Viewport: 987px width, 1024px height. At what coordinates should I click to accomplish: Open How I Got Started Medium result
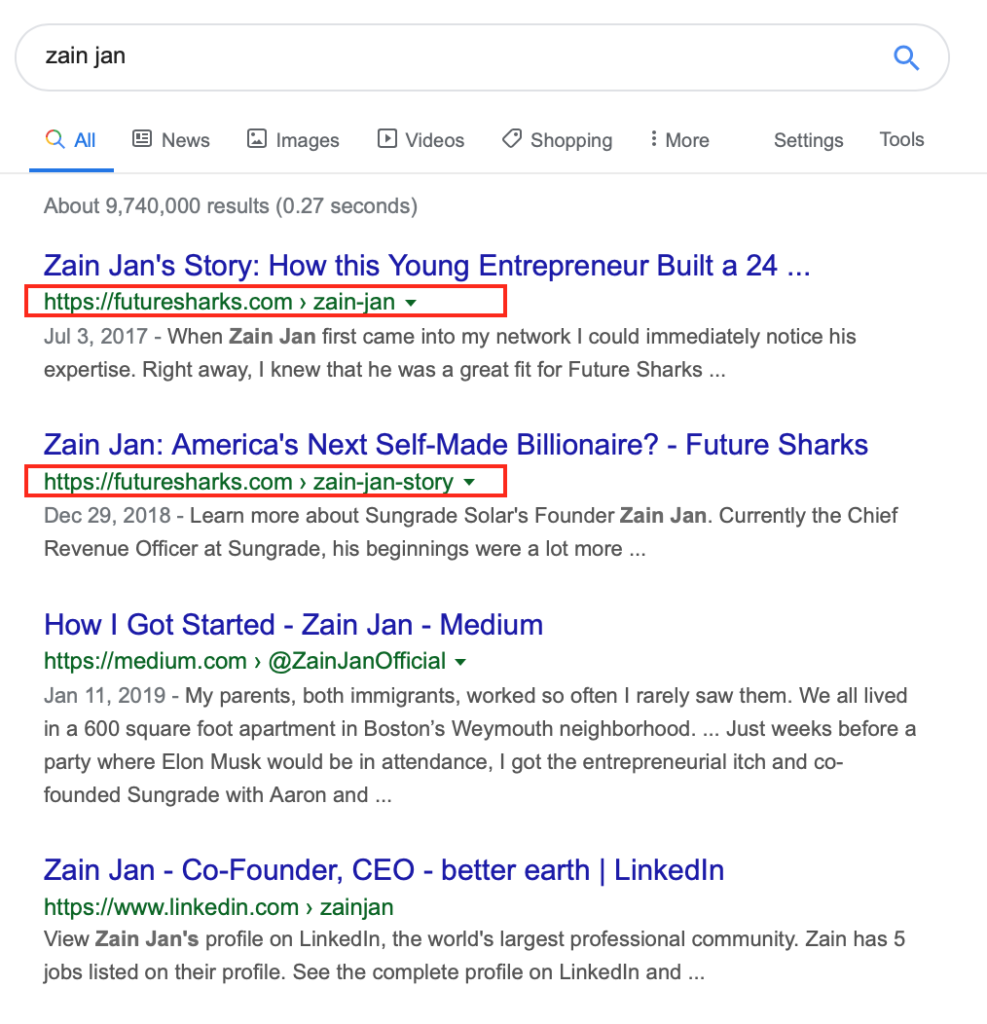293,625
